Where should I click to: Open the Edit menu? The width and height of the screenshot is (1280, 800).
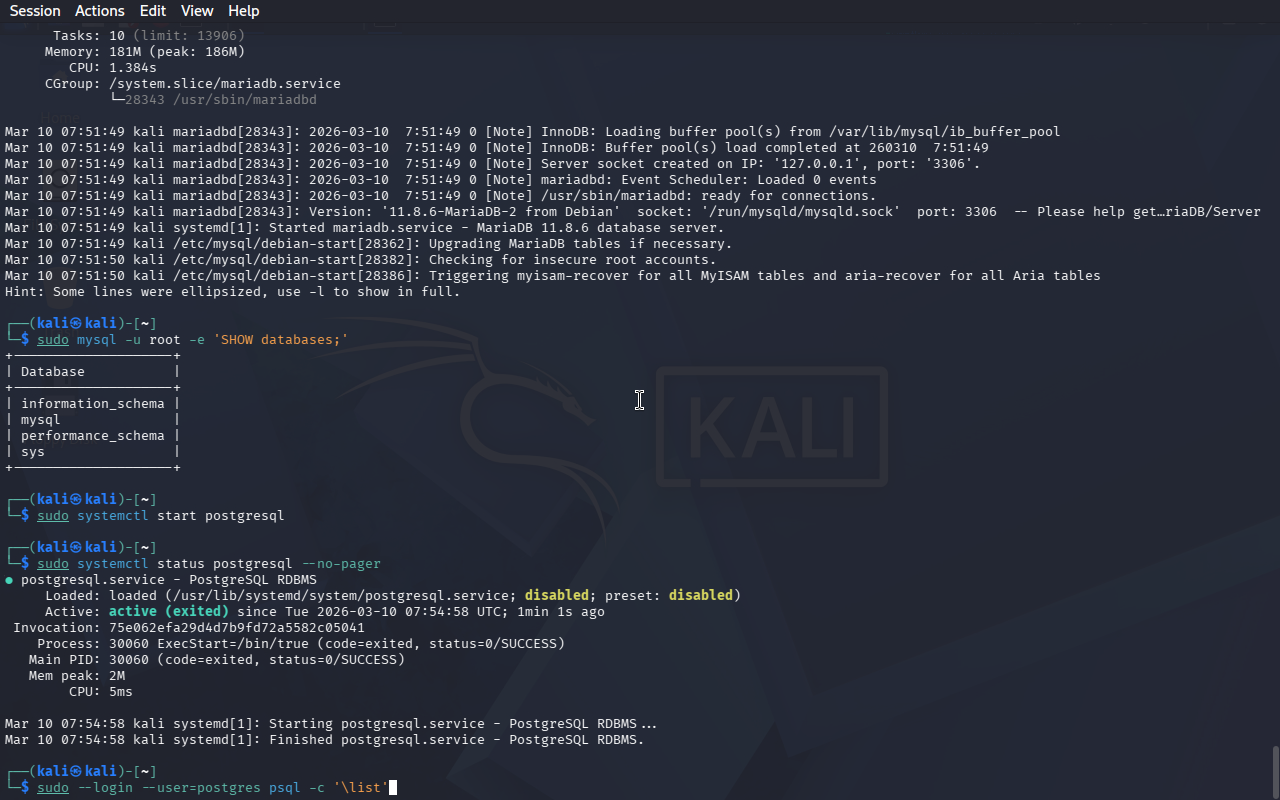click(153, 11)
